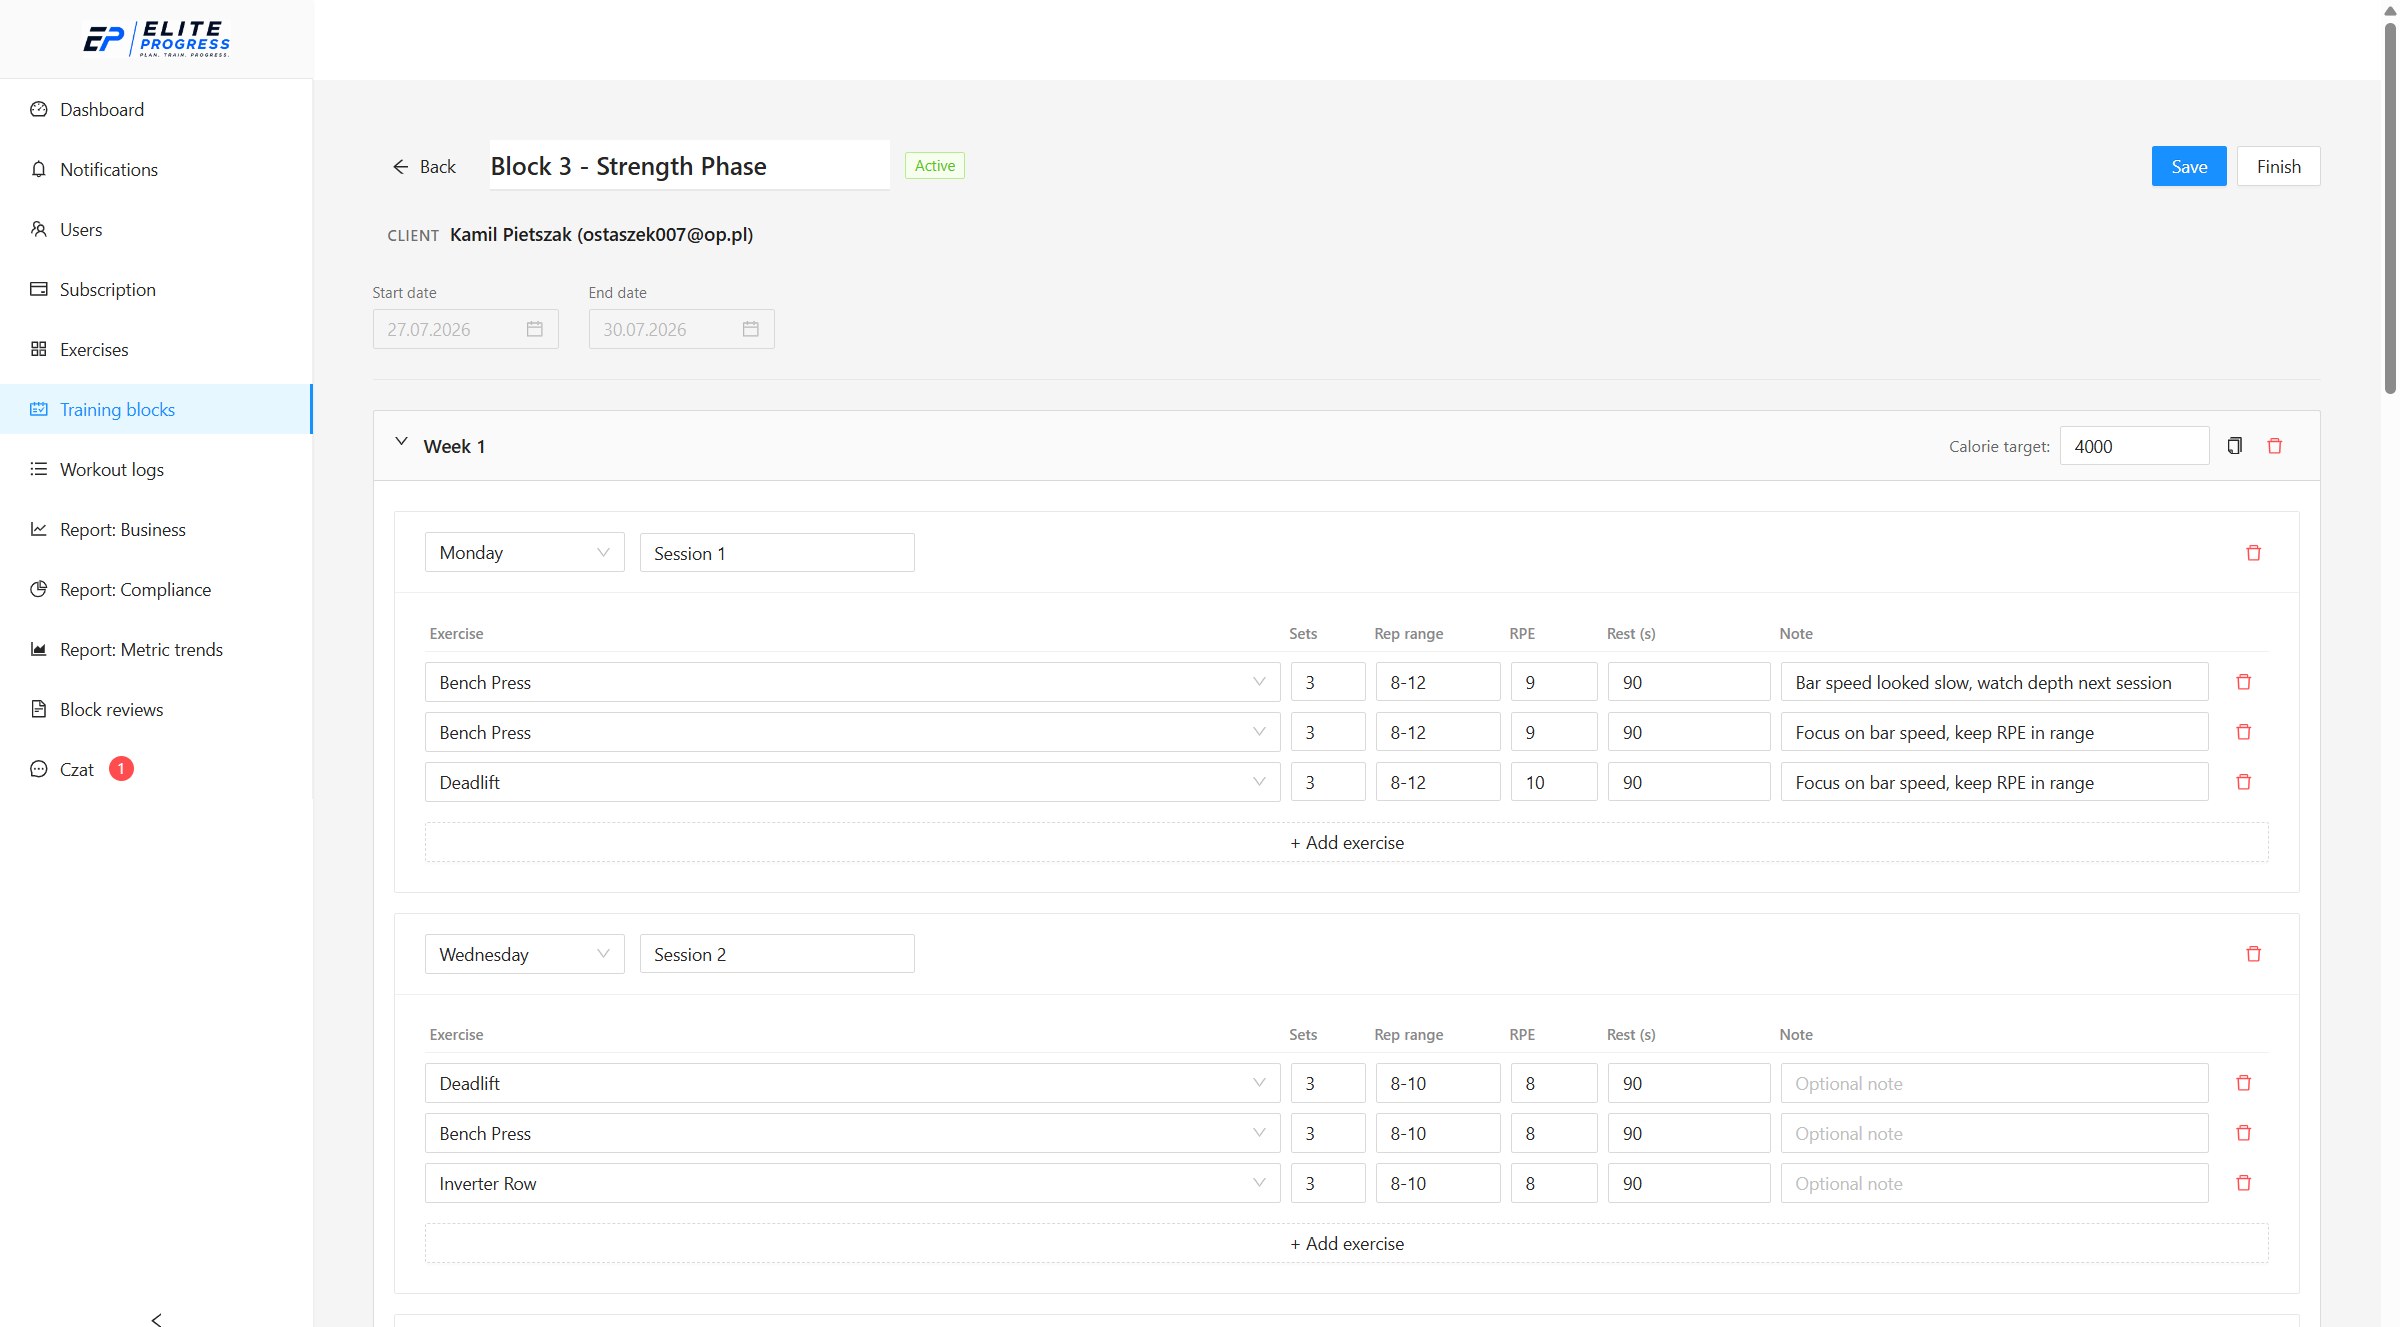Click the Session 1 name field
The width and height of the screenshot is (2400, 1327).
point(777,553)
